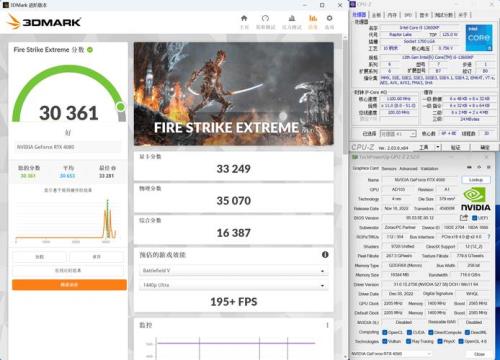Toggle the UEFI checkbox in GPU-Z

click(475, 218)
